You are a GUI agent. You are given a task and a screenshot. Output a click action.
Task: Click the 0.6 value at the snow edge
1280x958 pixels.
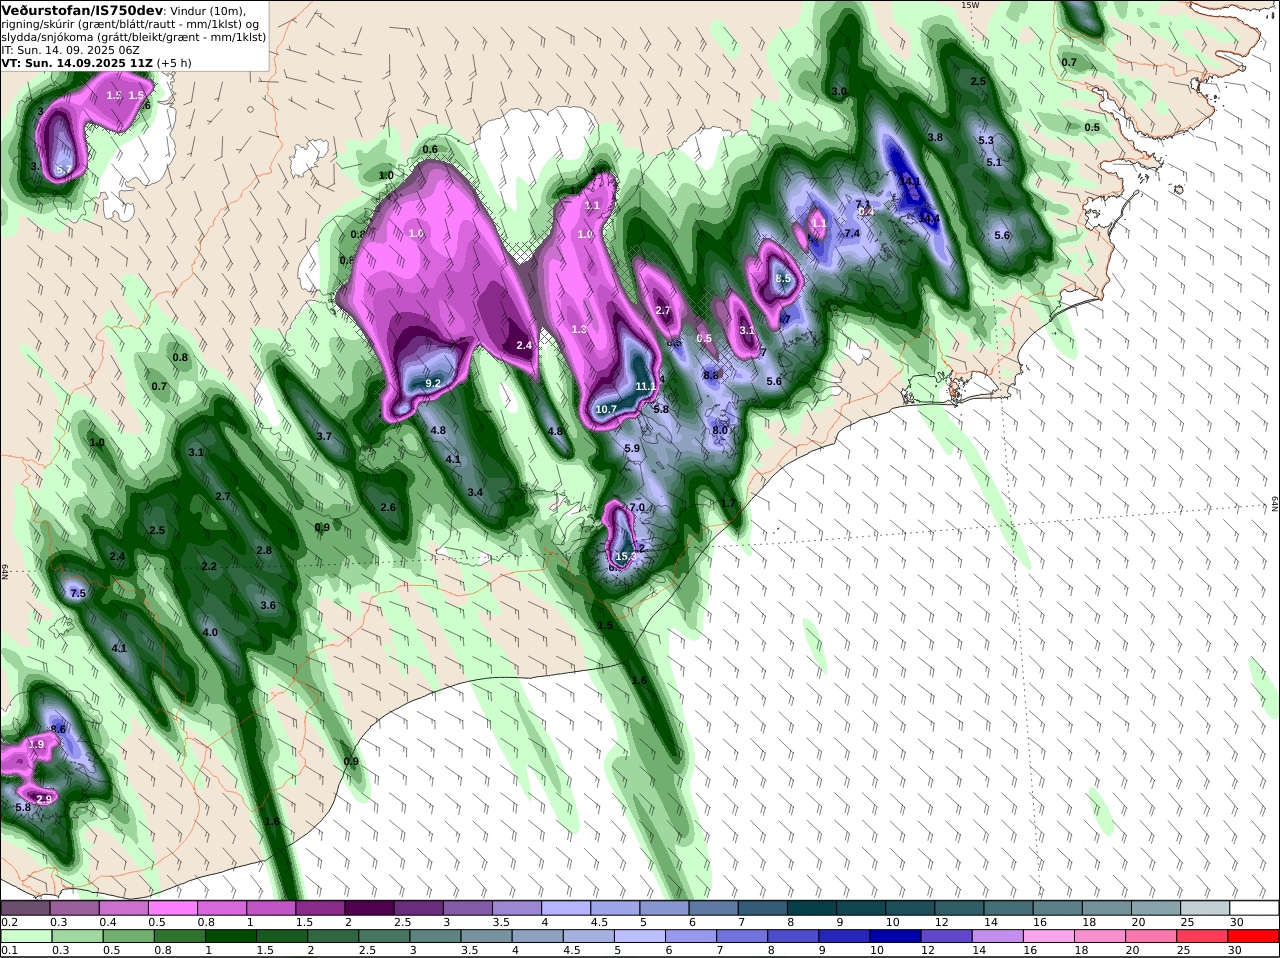click(x=430, y=149)
